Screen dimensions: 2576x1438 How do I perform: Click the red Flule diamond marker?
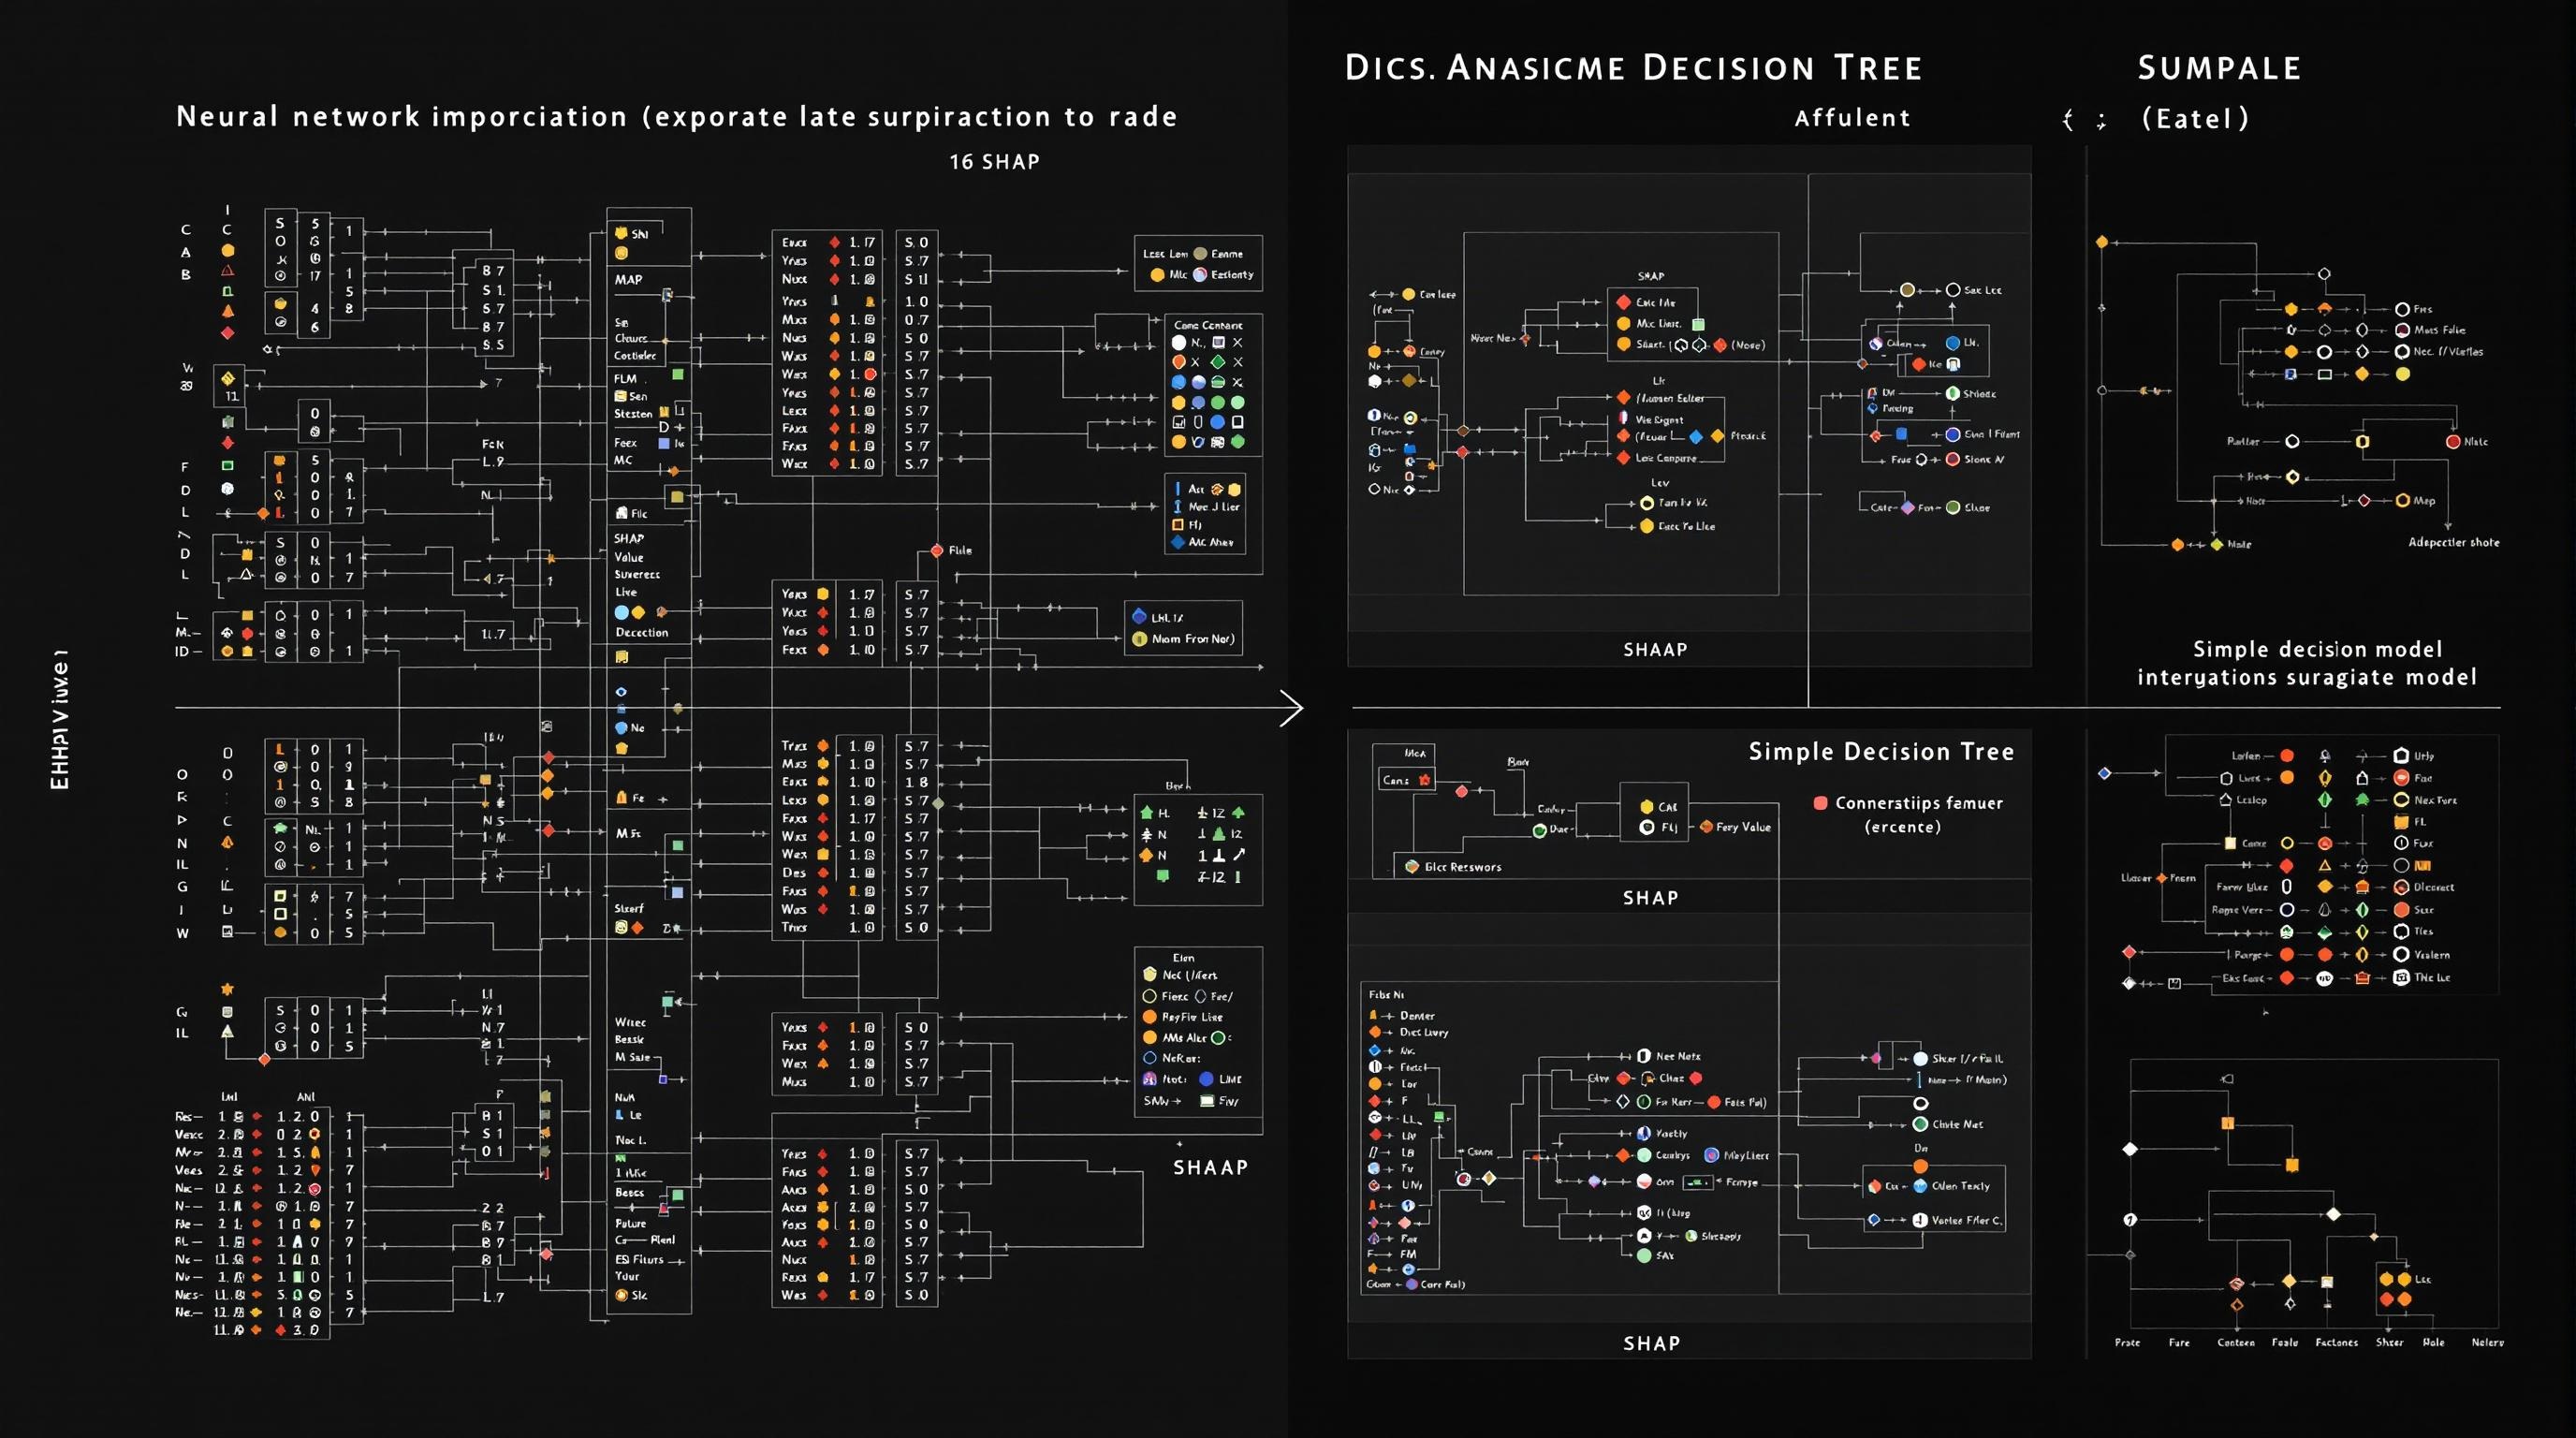point(937,551)
